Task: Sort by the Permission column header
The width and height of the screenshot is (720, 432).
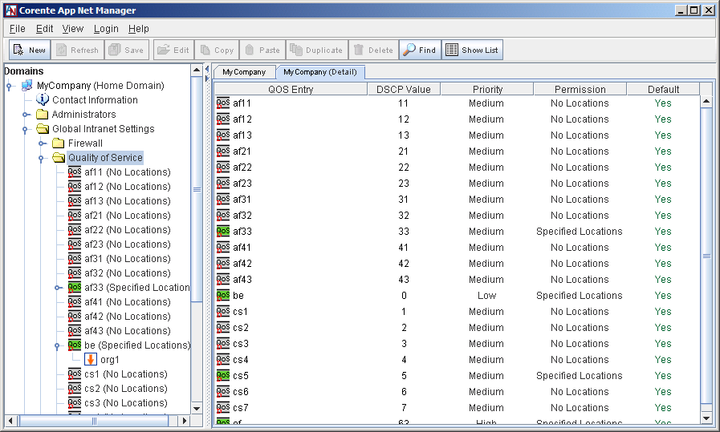Action: (580, 89)
